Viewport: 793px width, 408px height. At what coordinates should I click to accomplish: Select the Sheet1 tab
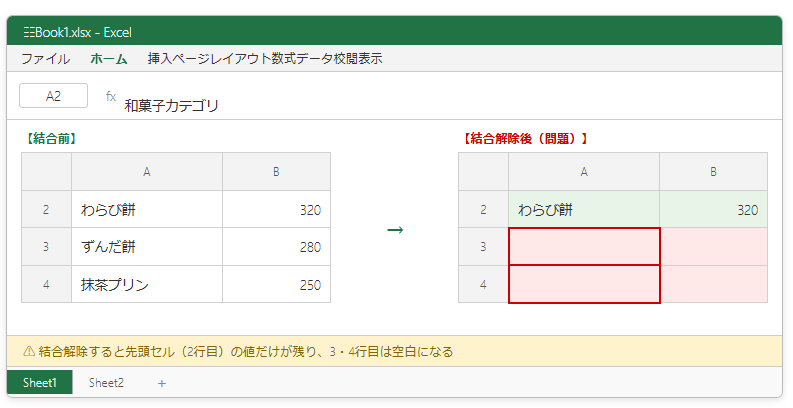tap(40, 382)
